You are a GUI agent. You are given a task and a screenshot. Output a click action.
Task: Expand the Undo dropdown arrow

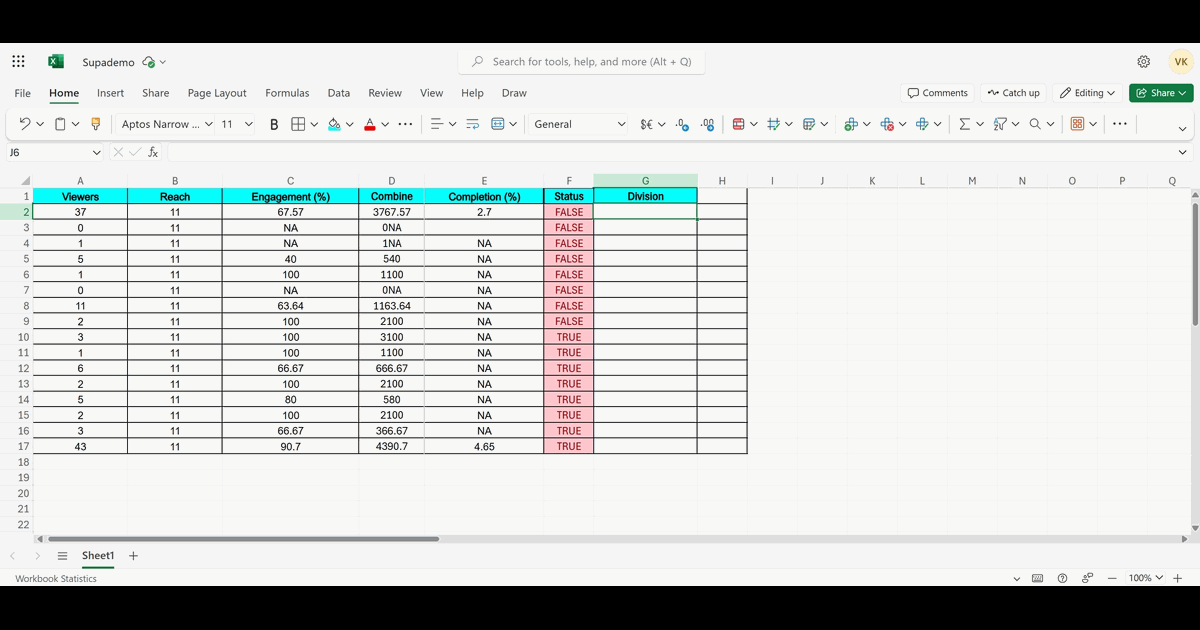[x=40, y=124]
